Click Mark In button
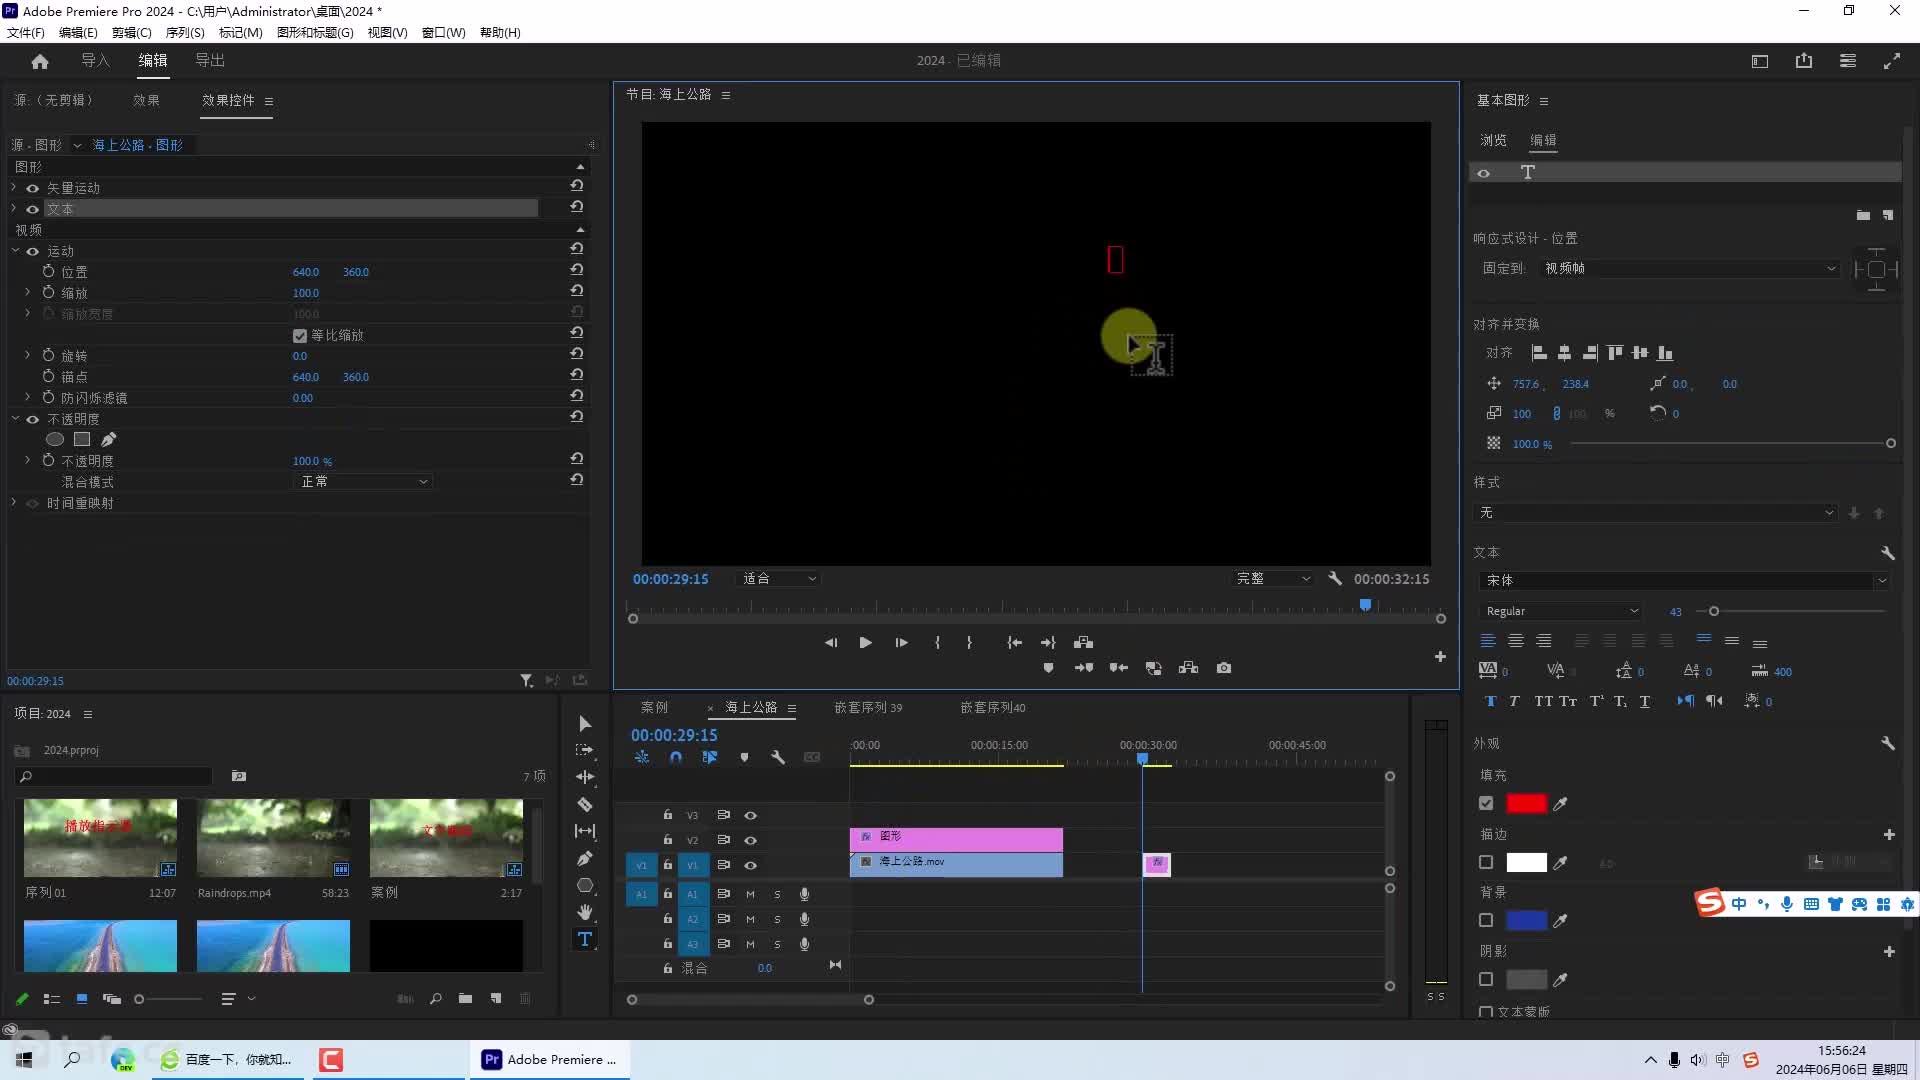The height and width of the screenshot is (1080, 1920). (x=937, y=643)
